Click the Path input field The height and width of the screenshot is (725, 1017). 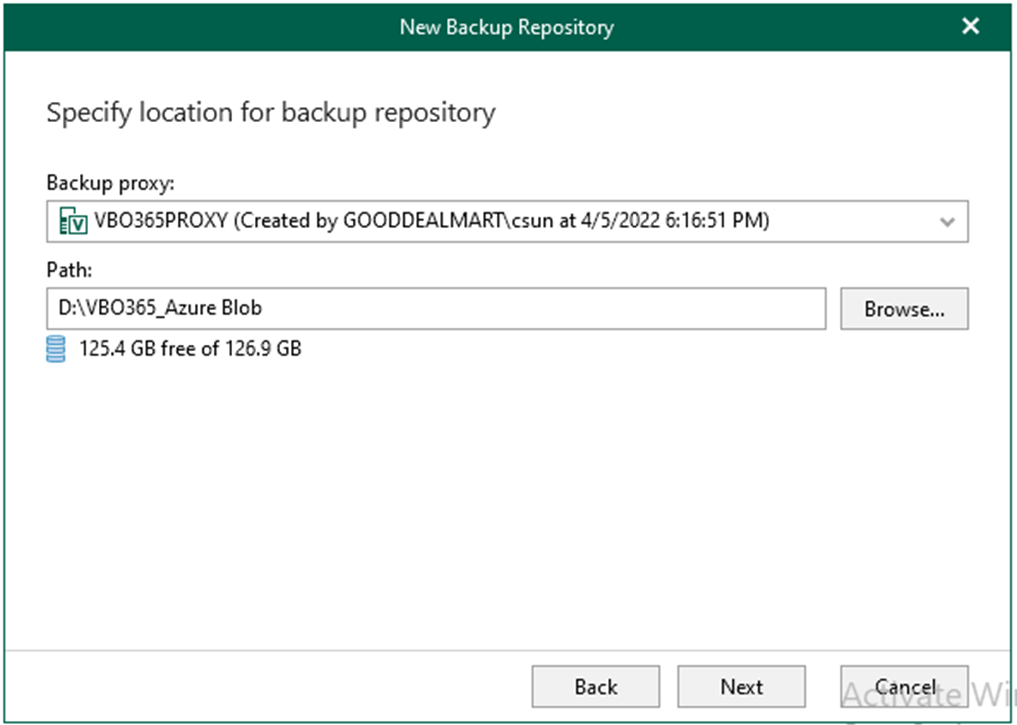coord(436,309)
